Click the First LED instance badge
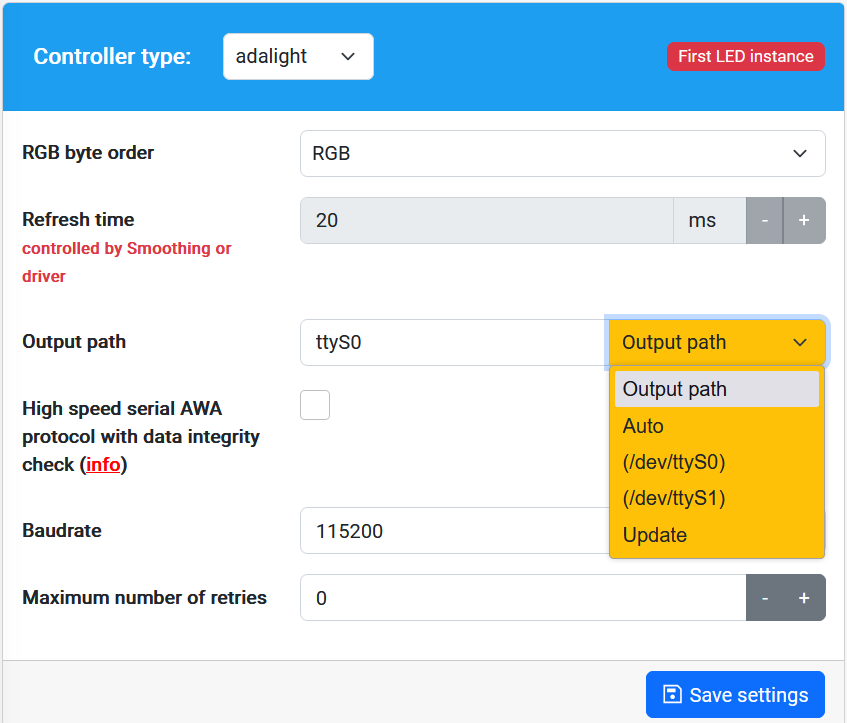The image size is (847, 723). (746, 57)
